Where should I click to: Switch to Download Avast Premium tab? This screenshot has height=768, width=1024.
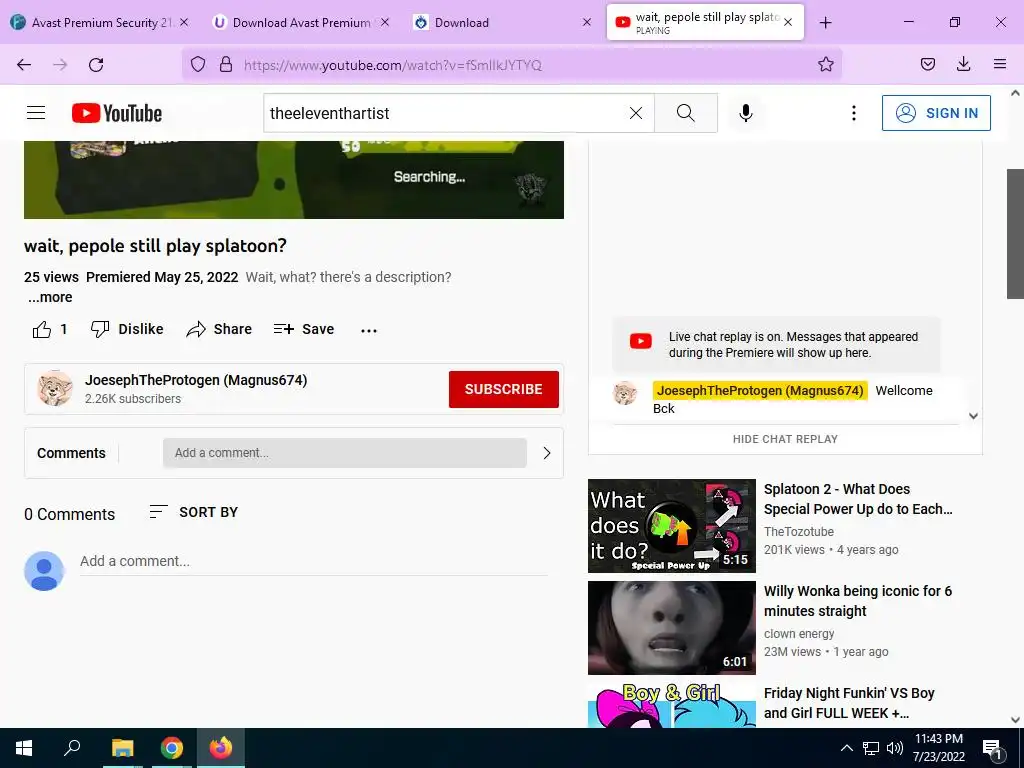click(x=300, y=23)
